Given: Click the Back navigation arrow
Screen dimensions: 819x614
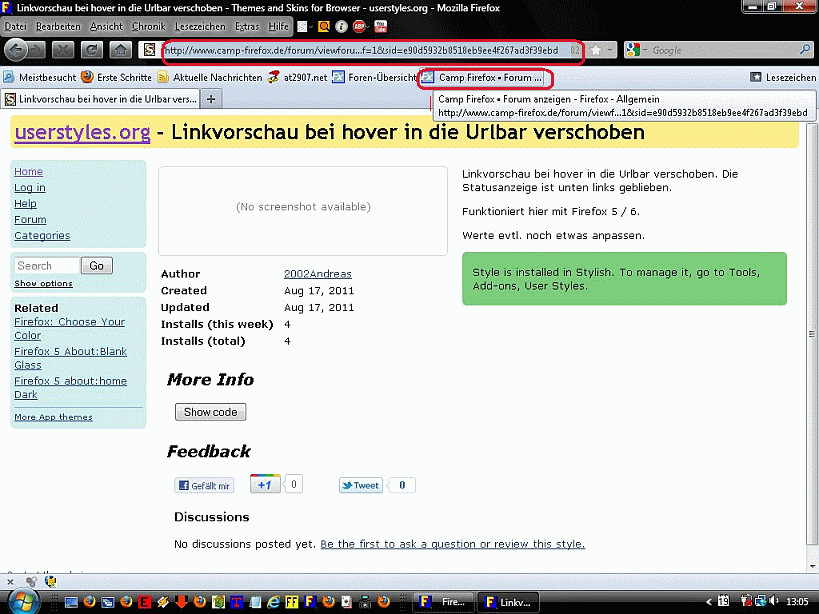Looking at the screenshot, I should (x=15, y=50).
